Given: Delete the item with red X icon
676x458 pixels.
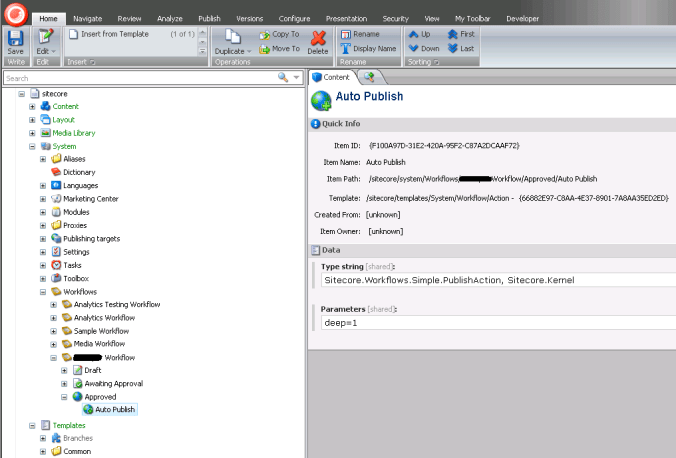Looking at the screenshot, I should [318, 38].
